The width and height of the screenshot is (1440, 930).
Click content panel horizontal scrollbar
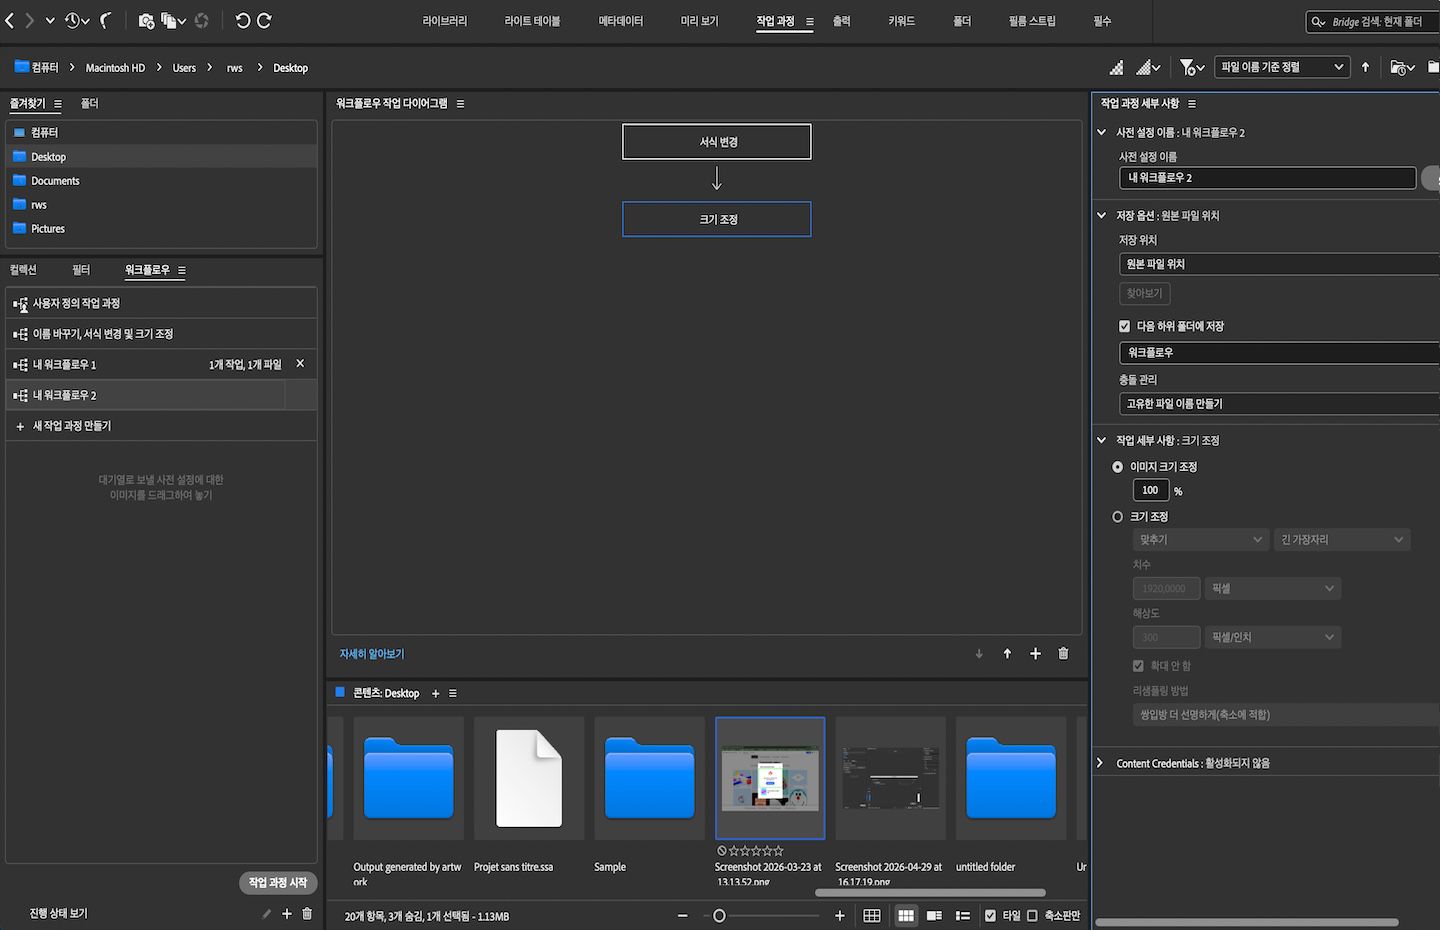click(x=930, y=892)
